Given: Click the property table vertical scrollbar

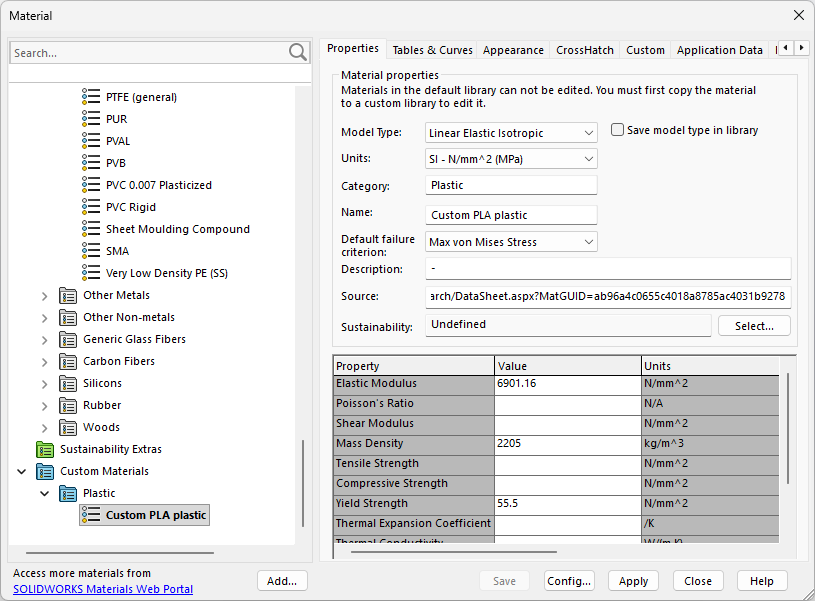Looking at the screenshot, I should tap(788, 429).
